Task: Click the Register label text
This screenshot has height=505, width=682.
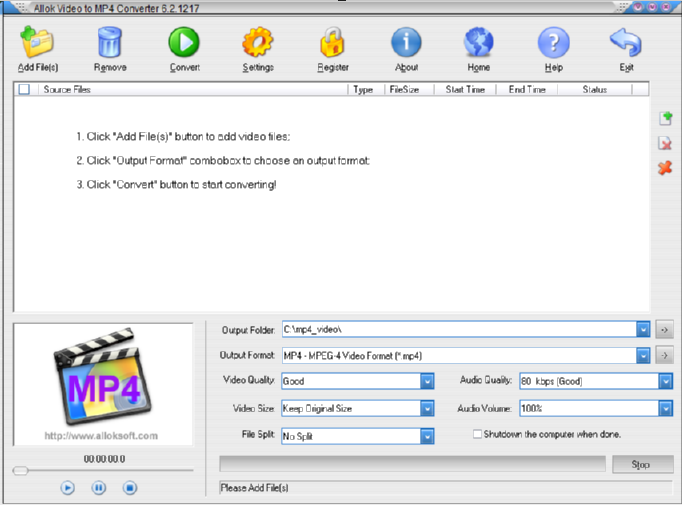Action: 333,67
